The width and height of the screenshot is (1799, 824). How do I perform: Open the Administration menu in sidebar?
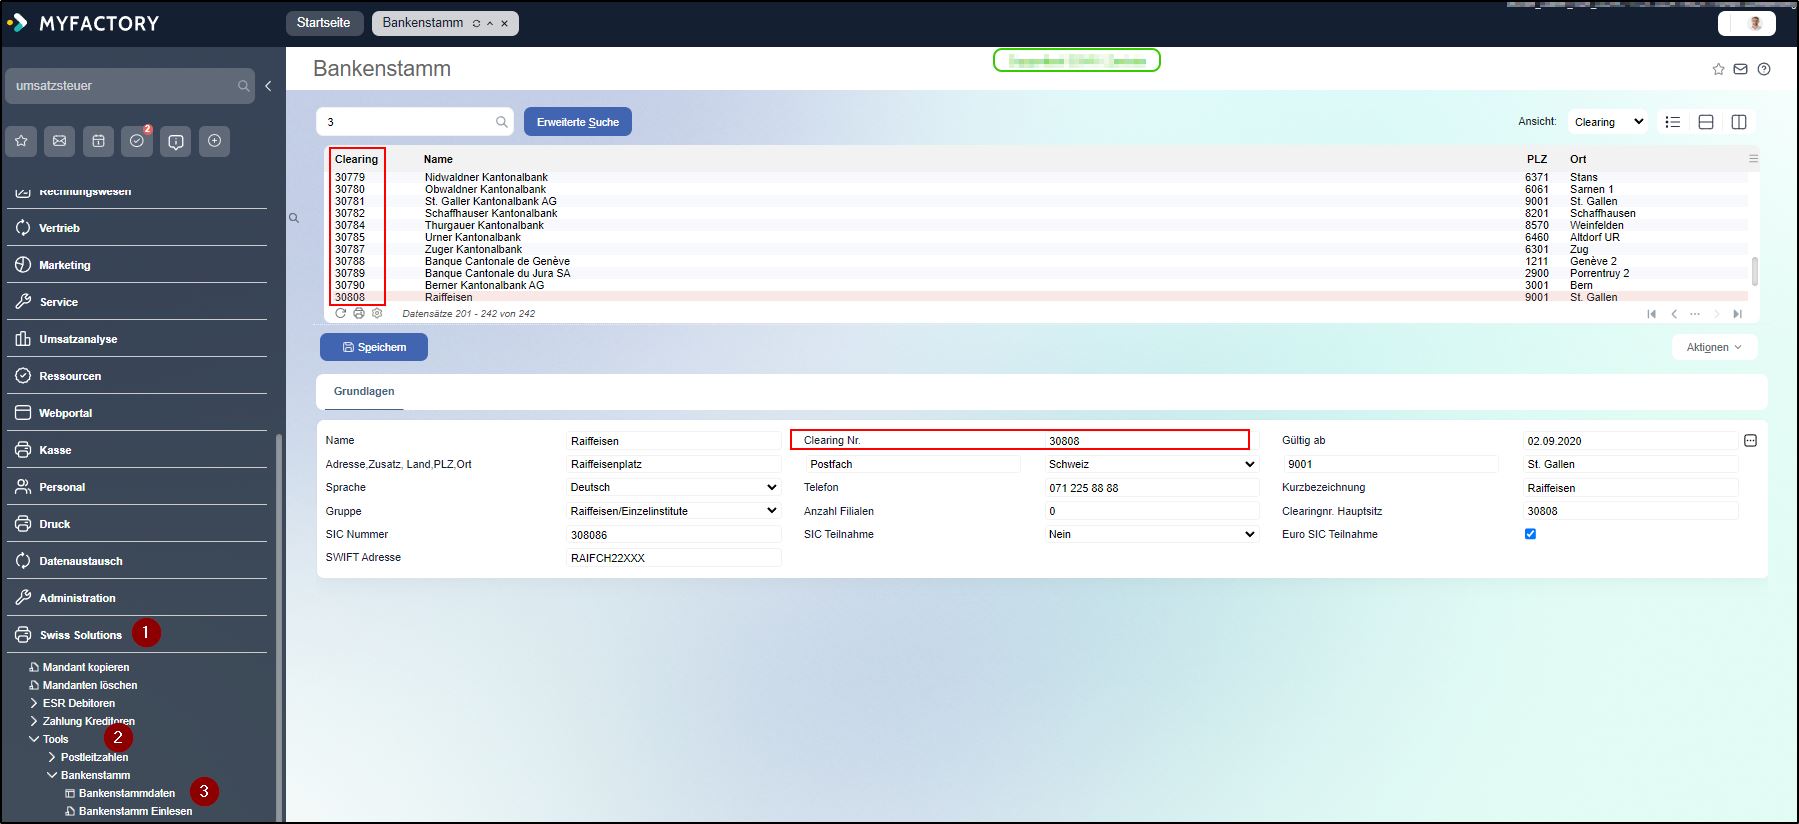tap(77, 598)
